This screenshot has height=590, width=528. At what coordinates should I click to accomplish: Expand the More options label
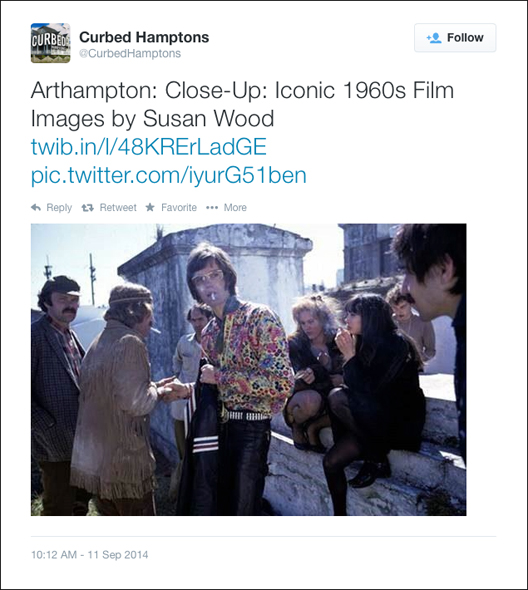pos(235,207)
